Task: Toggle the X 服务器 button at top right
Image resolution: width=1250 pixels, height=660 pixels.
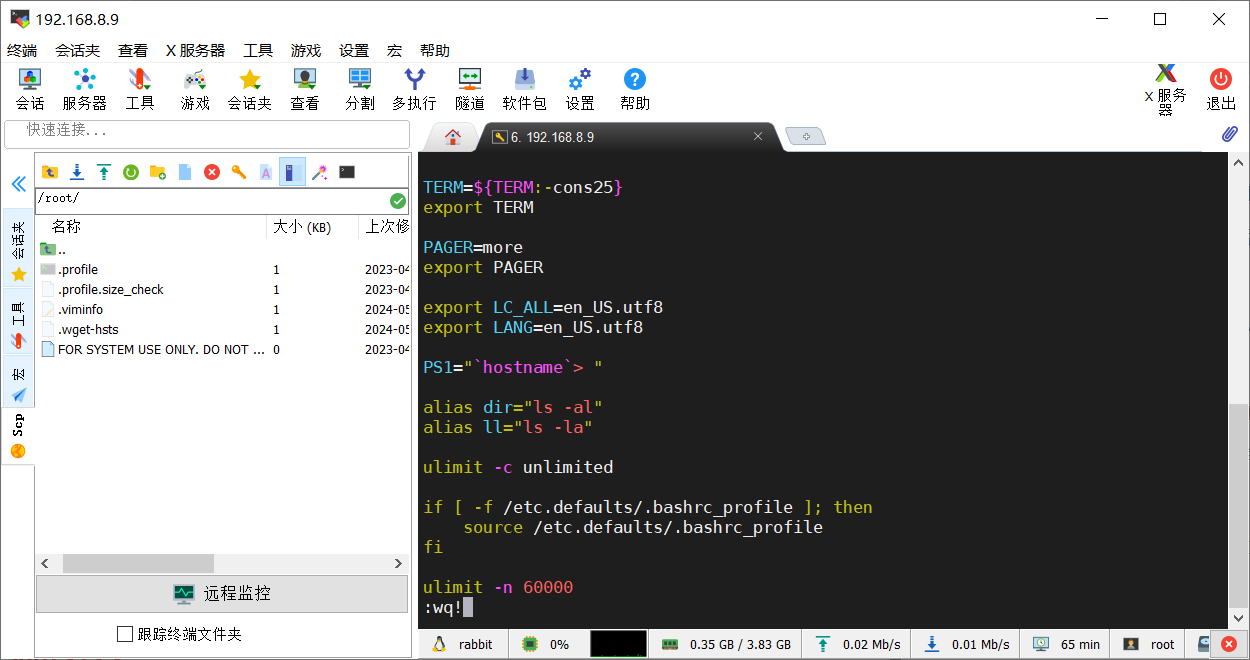Action: tap(1165, 88)
